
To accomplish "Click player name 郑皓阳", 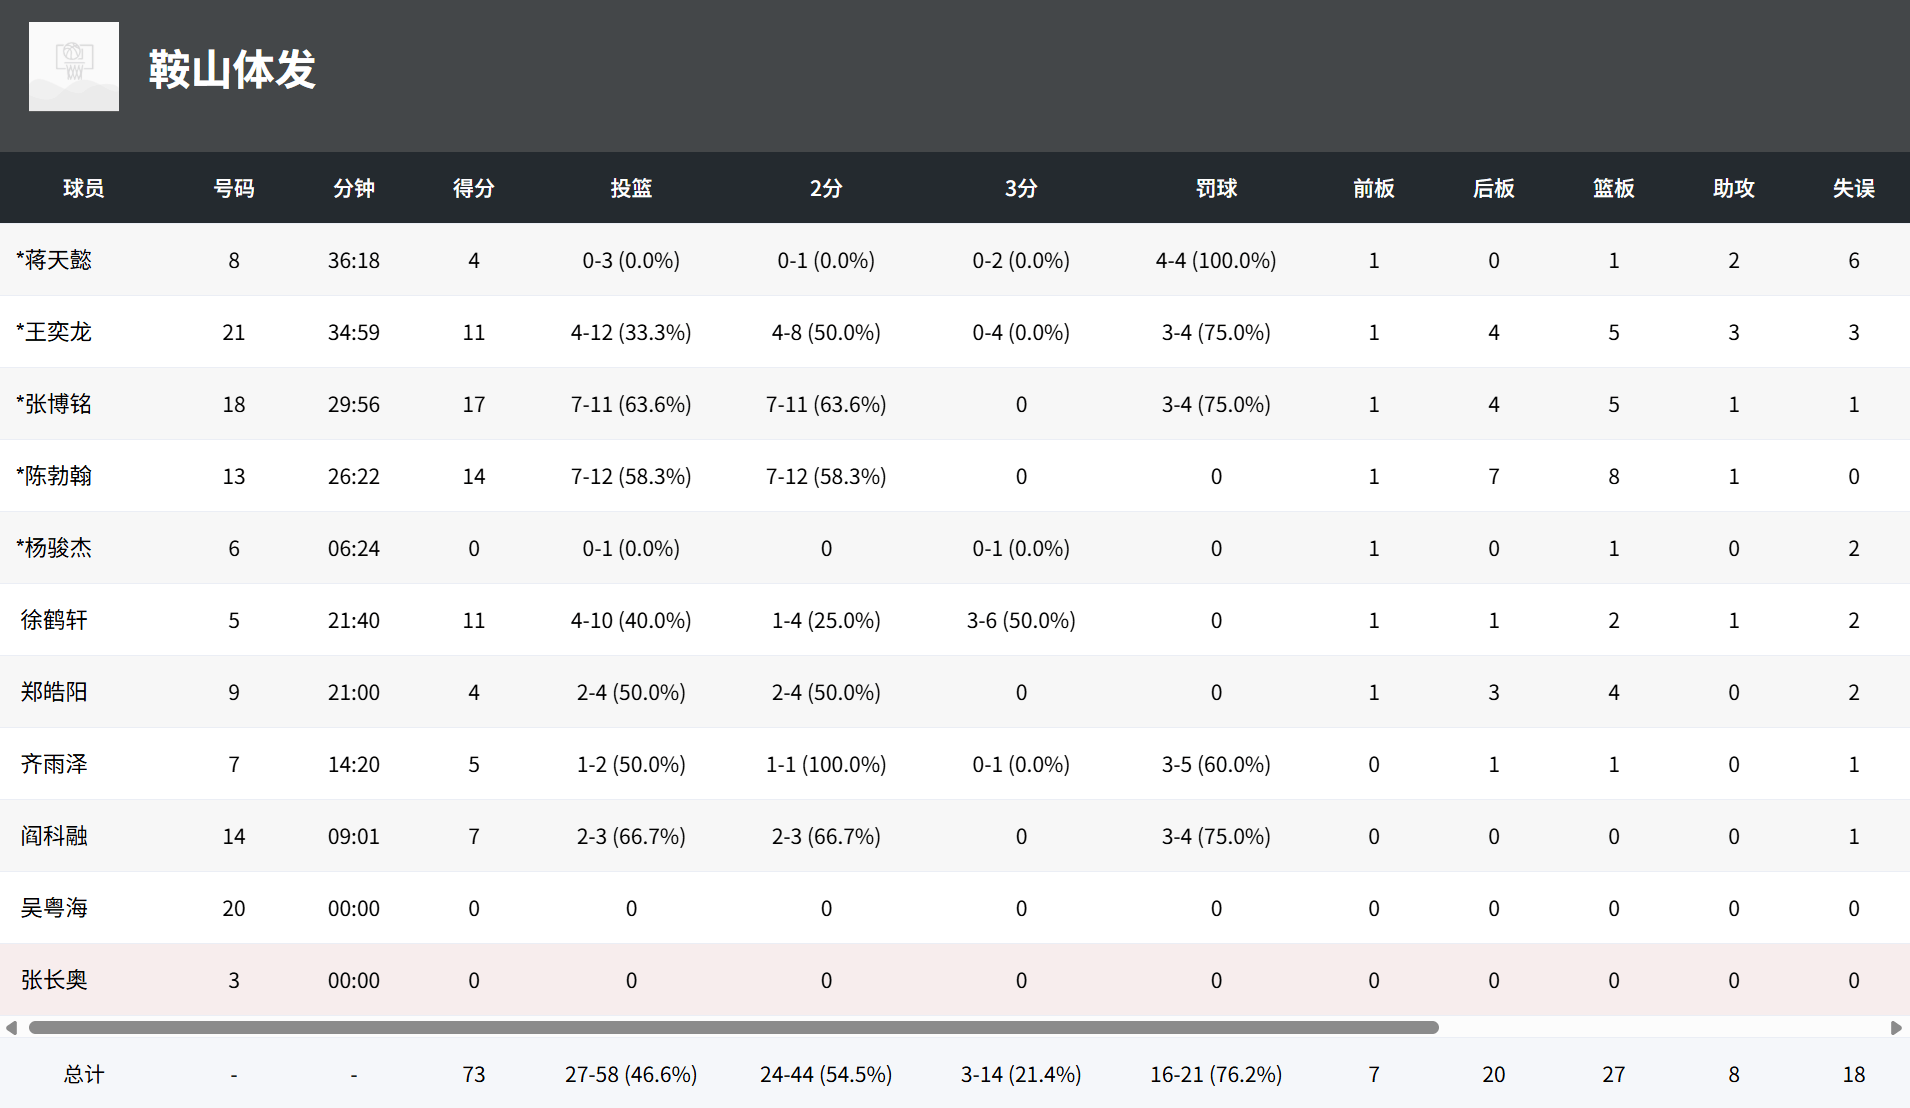I will (54, 692).
